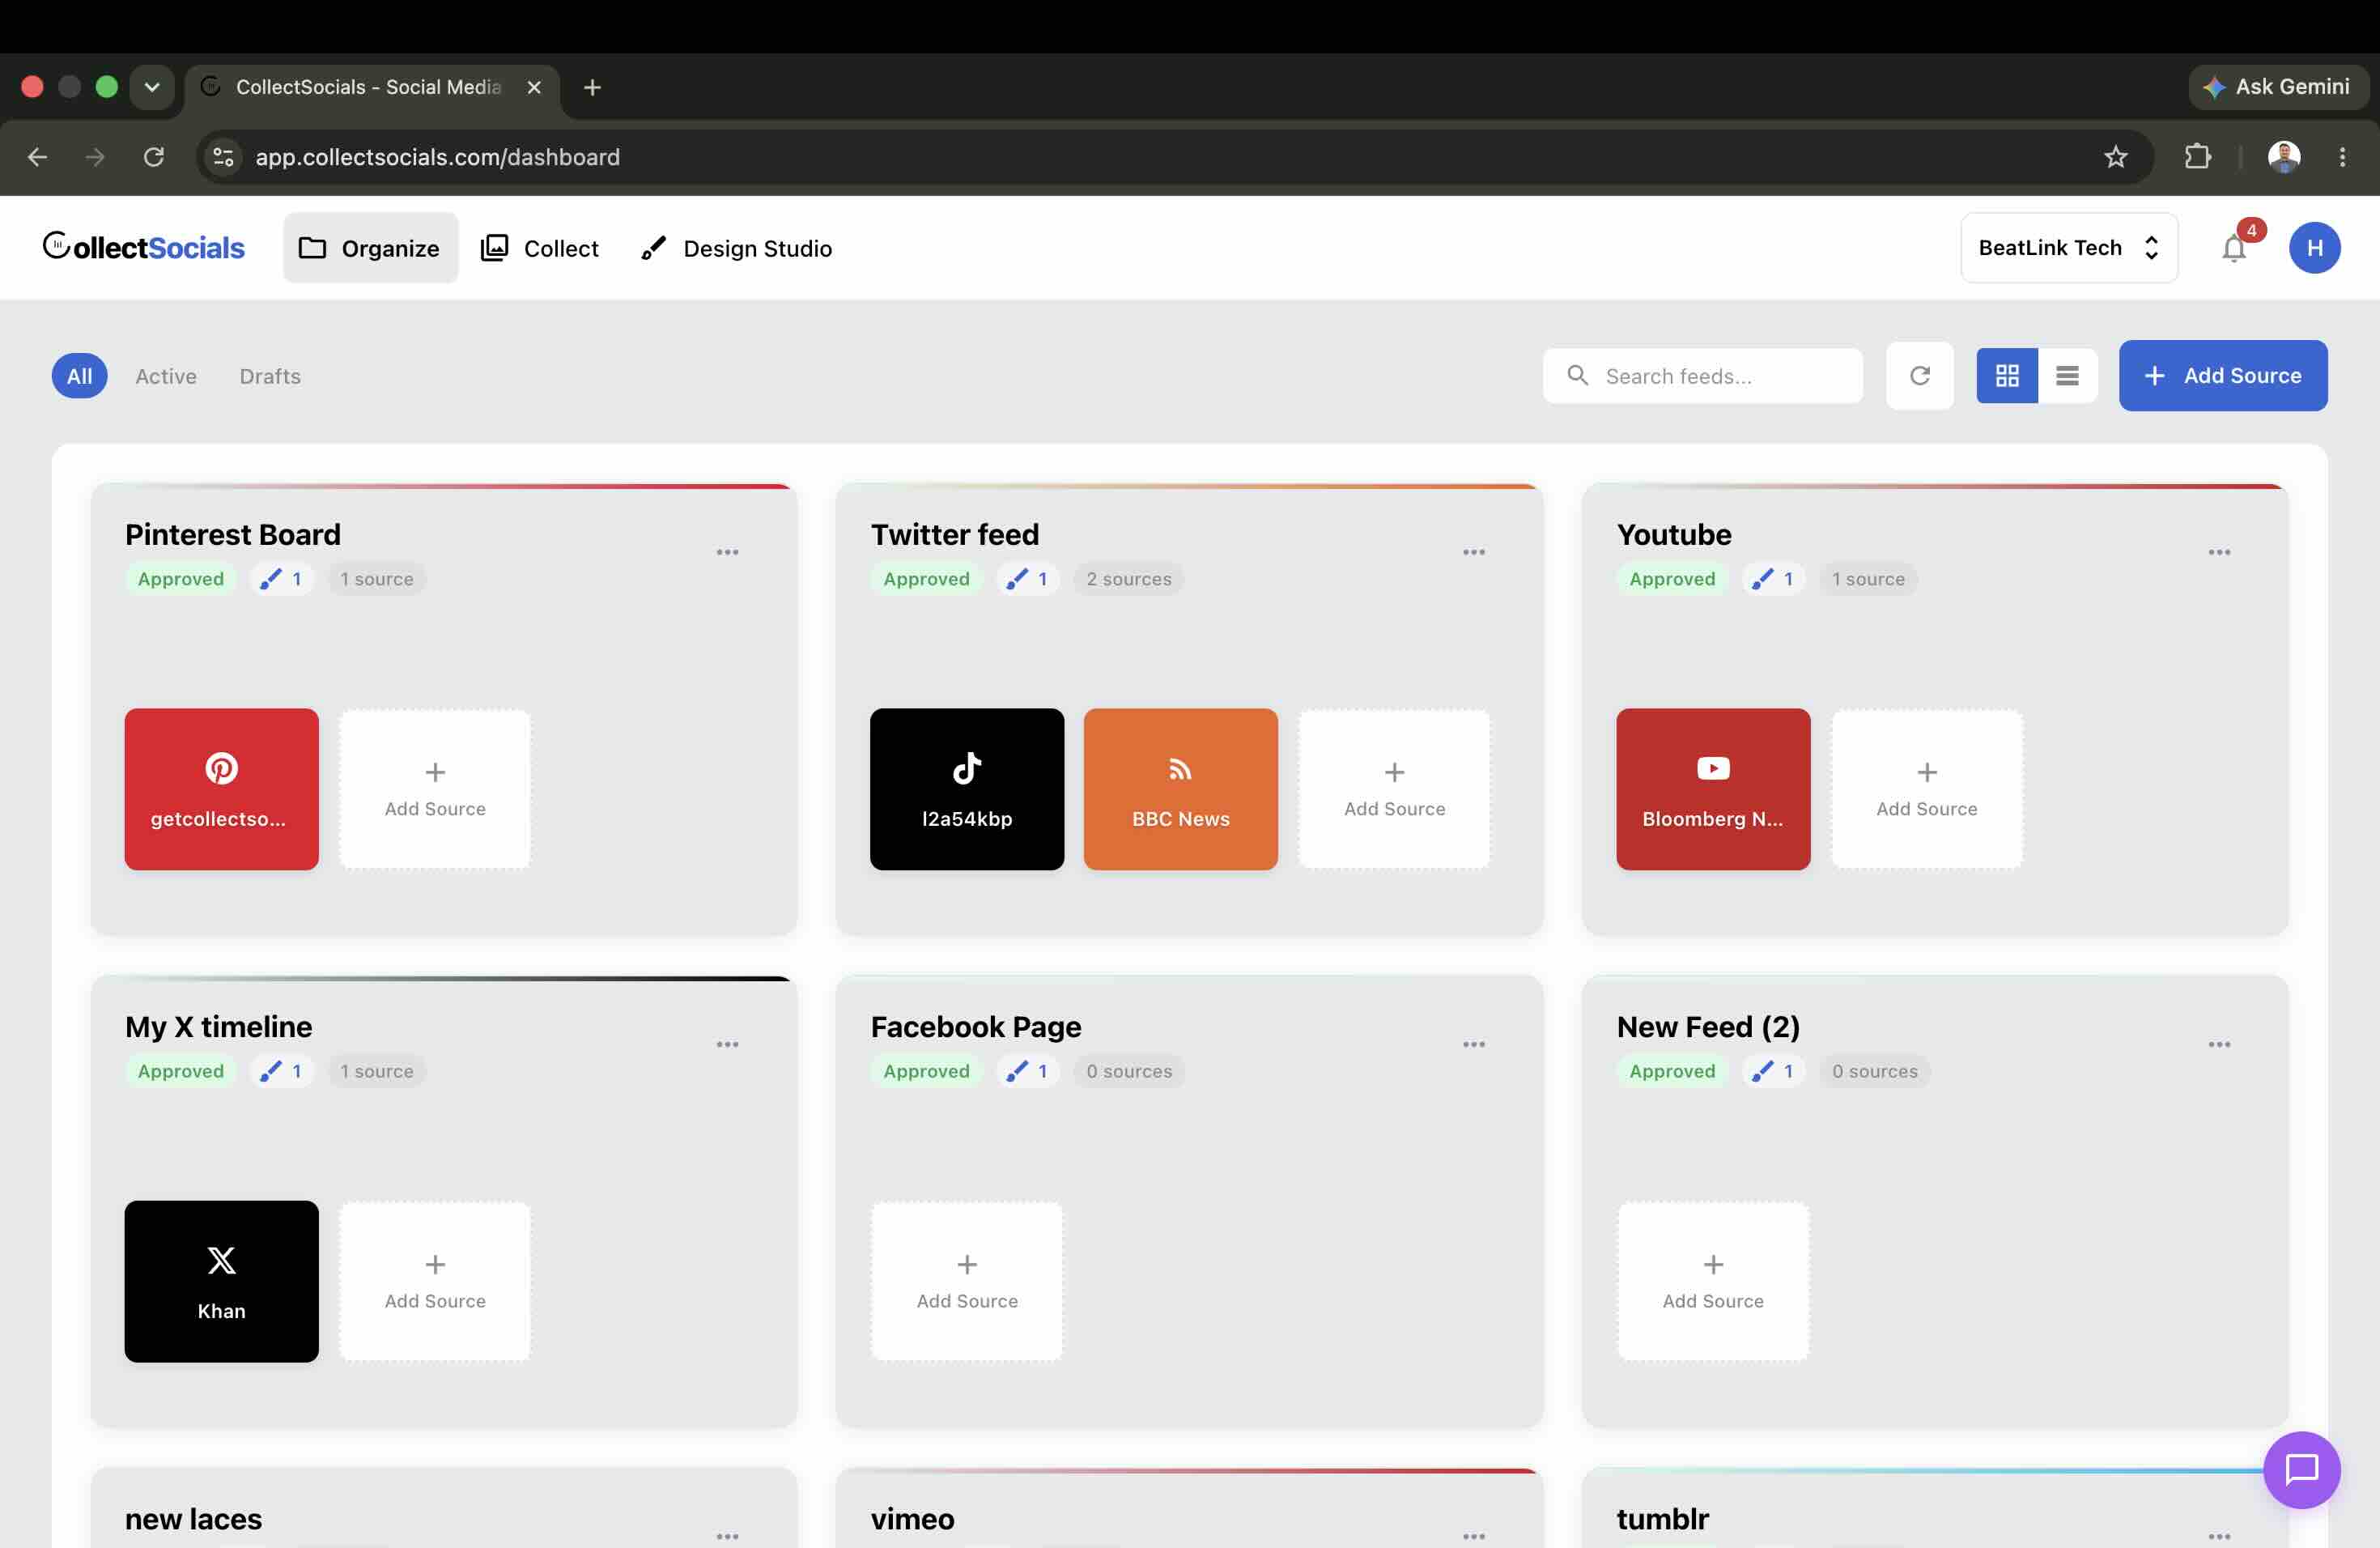Expand the BeatLink Tech workspace selector
The image size is (2380, 1548).
pos(2069,248)
